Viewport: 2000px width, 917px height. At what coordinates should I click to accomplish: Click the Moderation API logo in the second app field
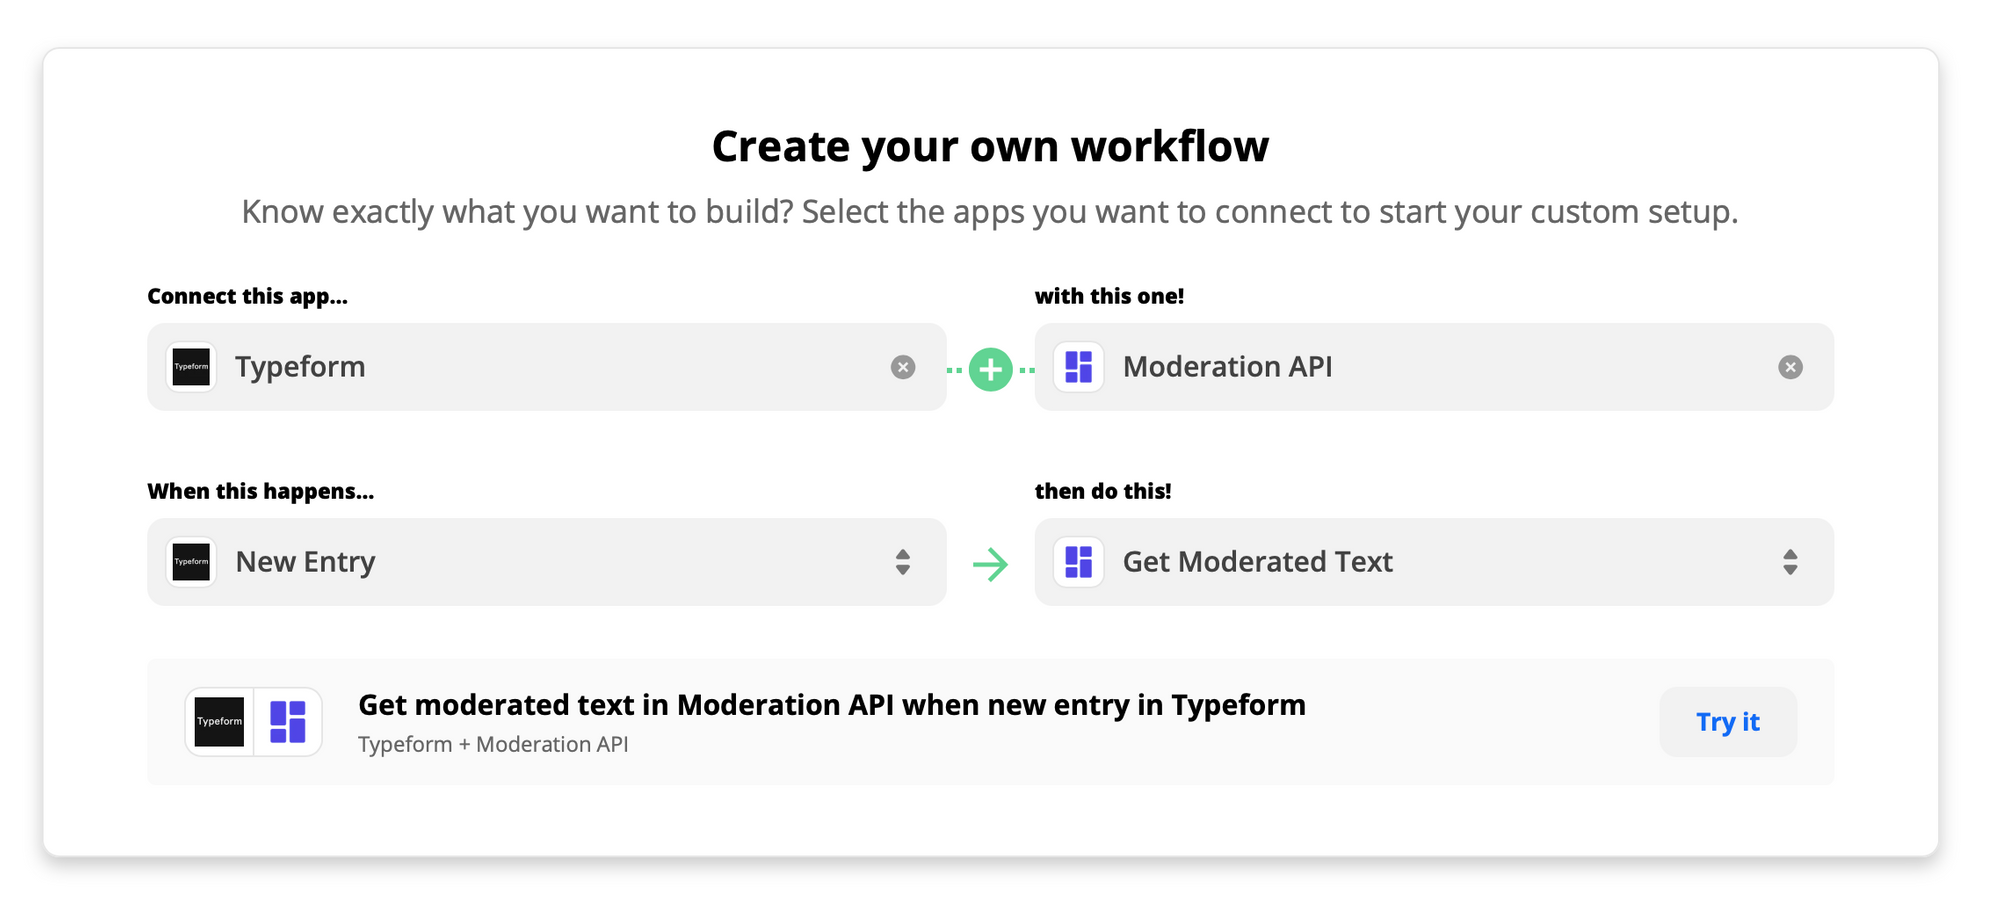click(1078, 367)
